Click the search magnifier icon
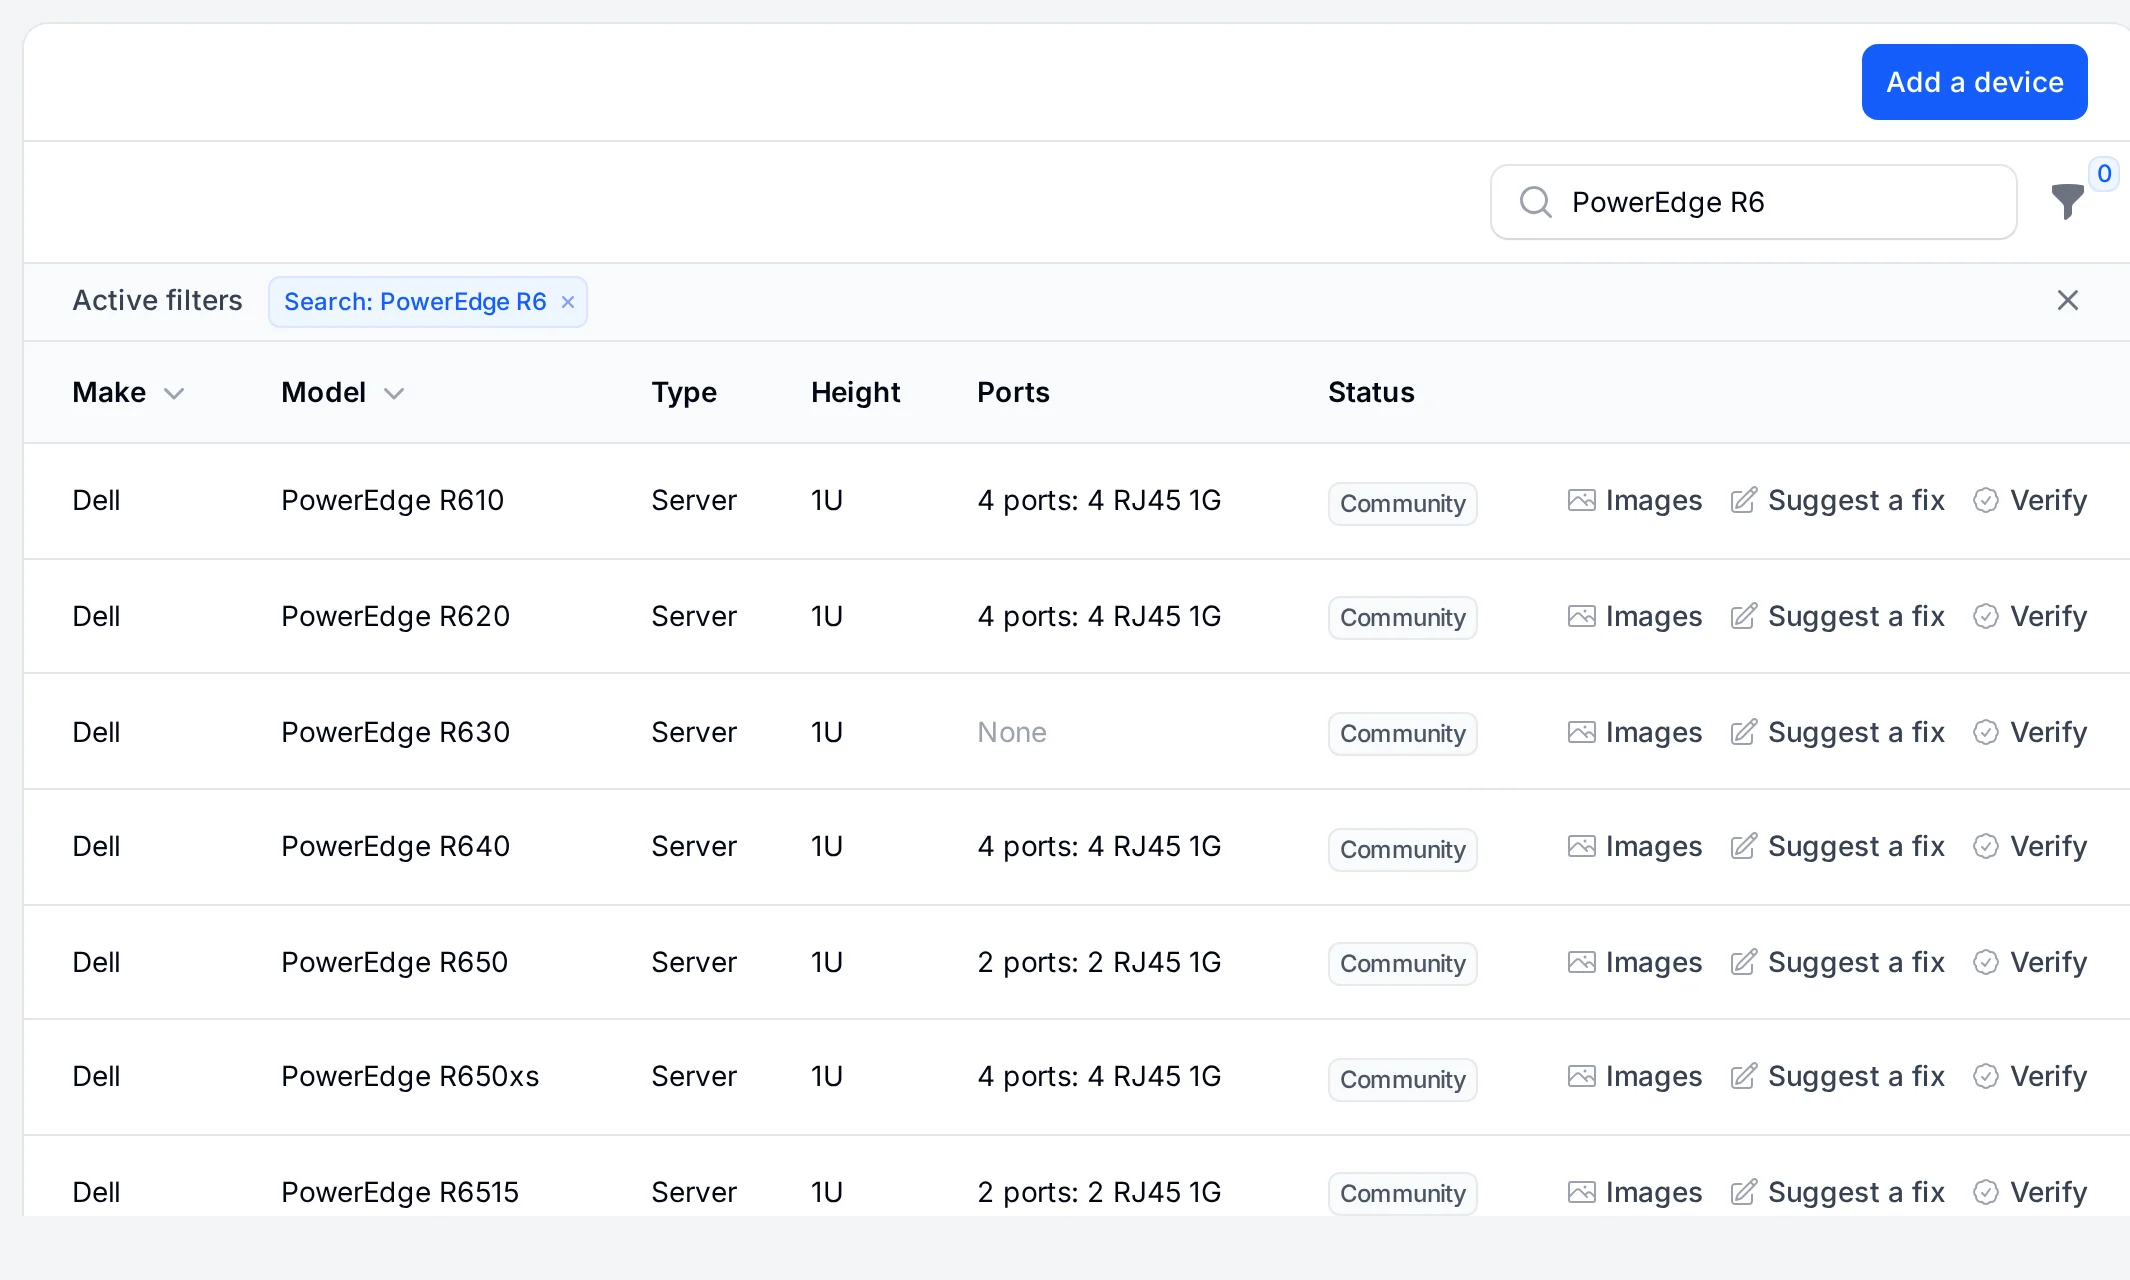Image resolution: width=2130 pixels, height=1280 pixels. (1535, 202)
